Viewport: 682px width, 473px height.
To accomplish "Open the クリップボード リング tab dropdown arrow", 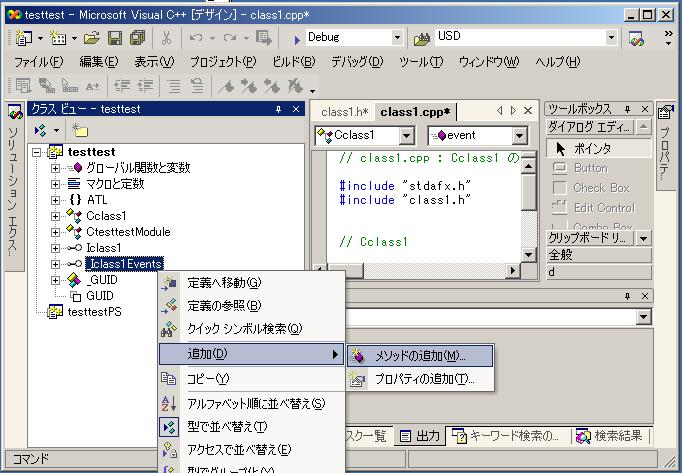I will (x=644, y=238).
